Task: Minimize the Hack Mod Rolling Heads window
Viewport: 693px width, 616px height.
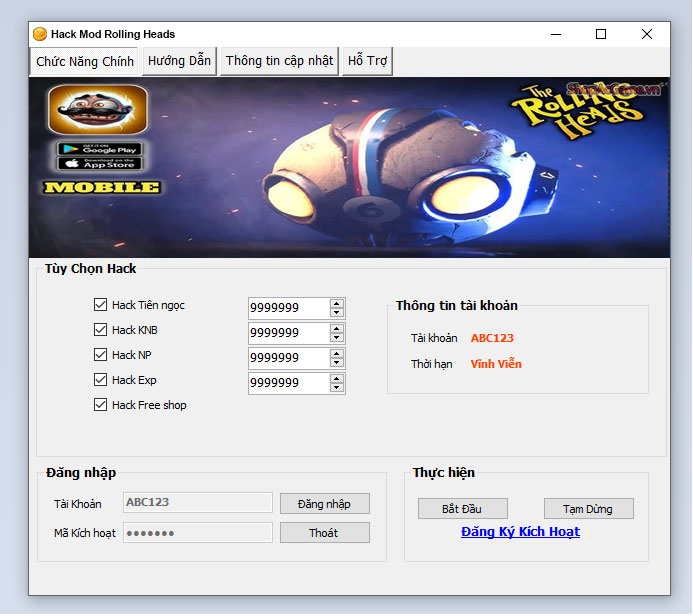Action: click(x=556, y=34)
